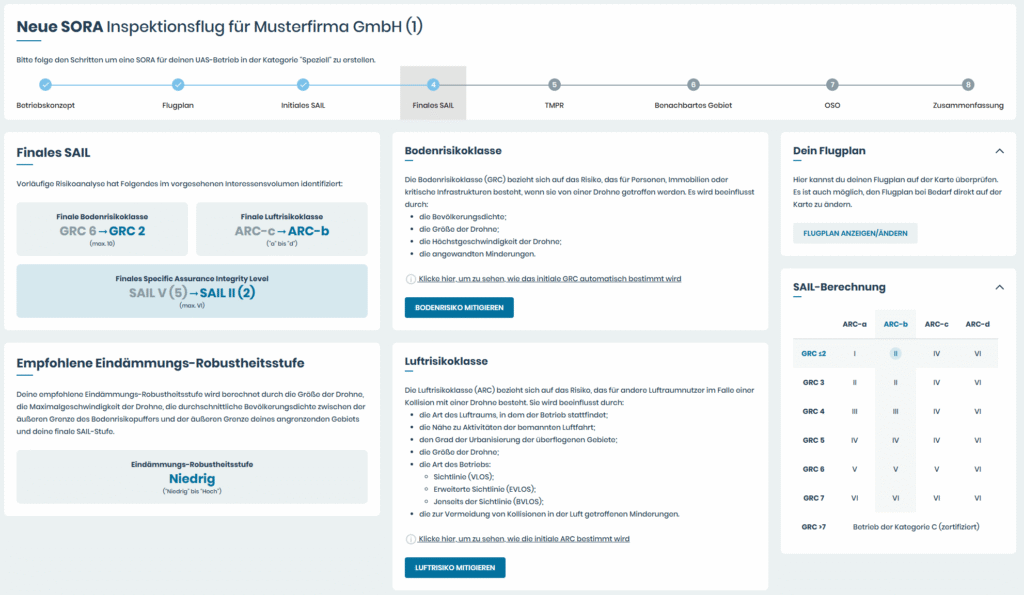This screenshot has width=1024, height=595.
Task: Collapse the Dein Flugplan panel
Action: (x=999, y=151)
